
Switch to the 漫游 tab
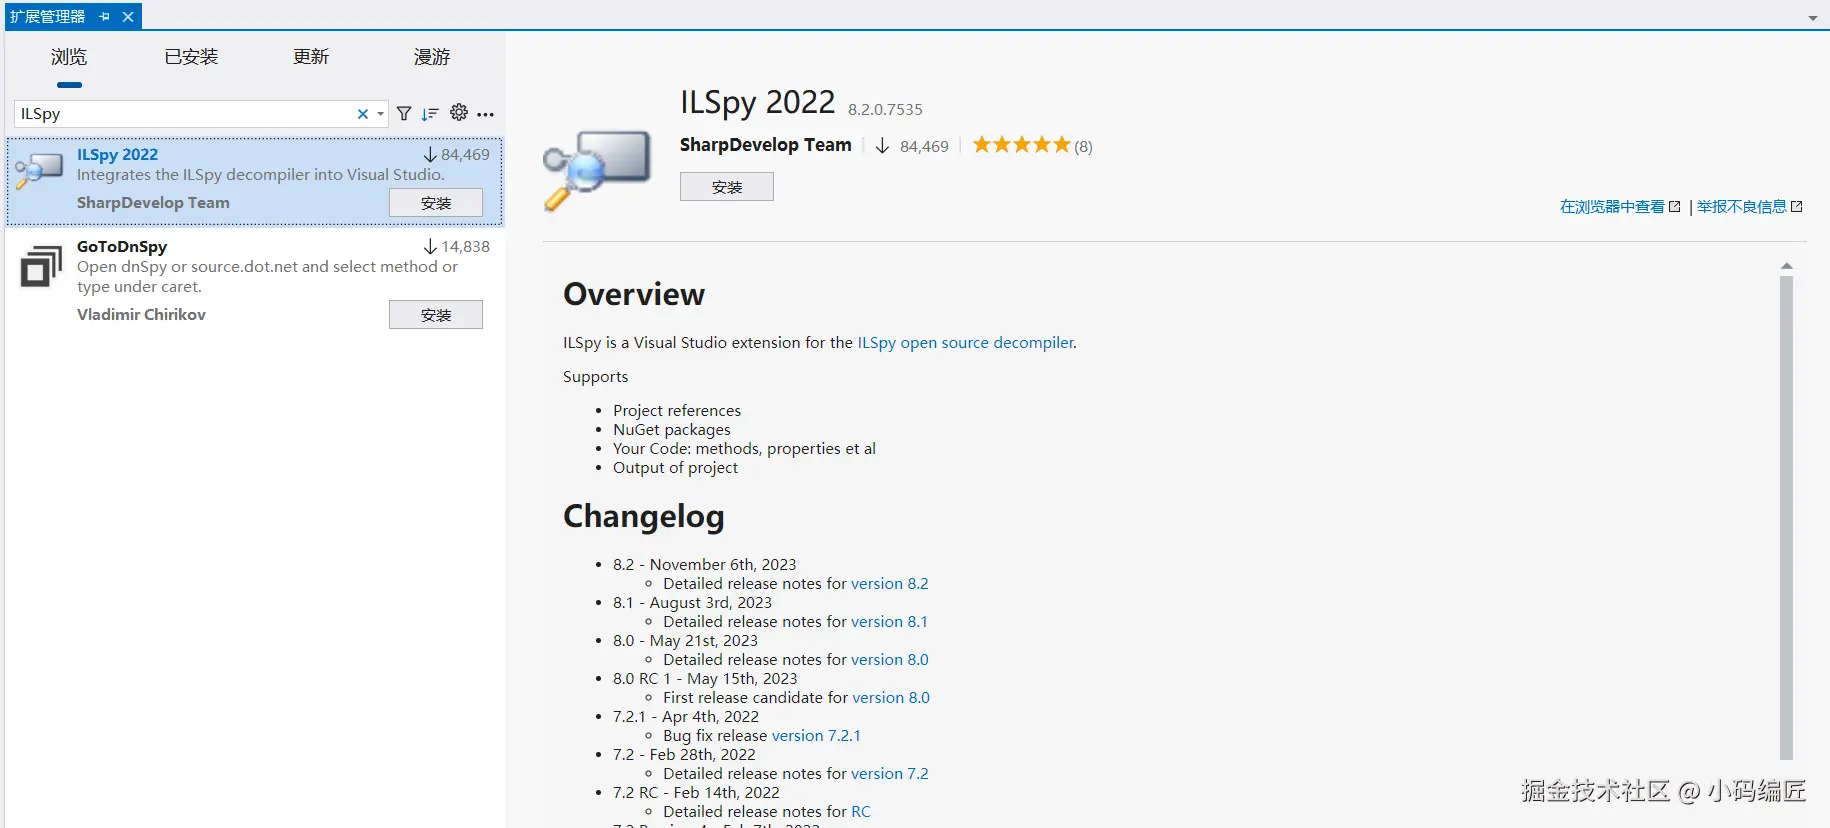[x=432, y=57]
